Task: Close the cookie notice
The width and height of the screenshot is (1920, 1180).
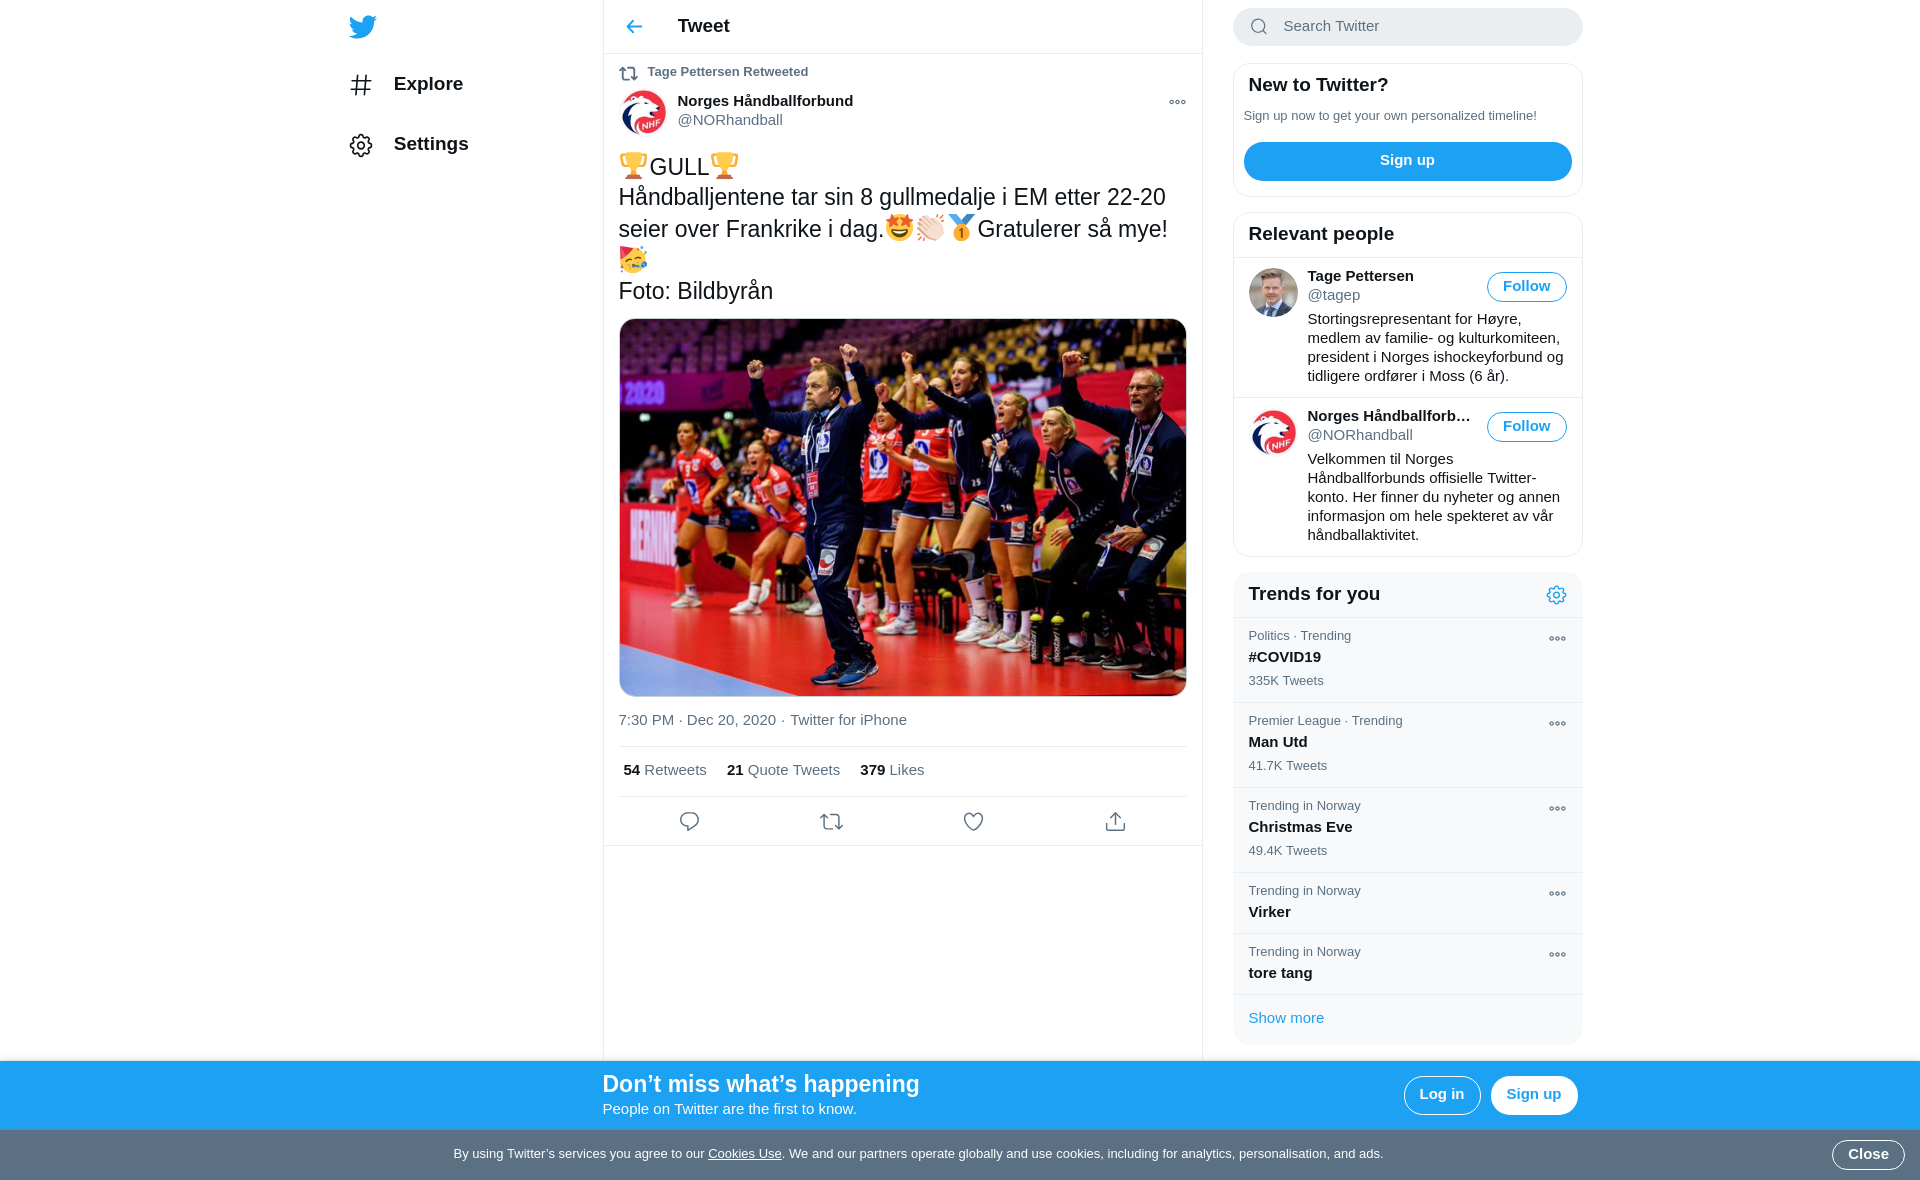Action: pyautogui.click(x=1867, y=1155)
